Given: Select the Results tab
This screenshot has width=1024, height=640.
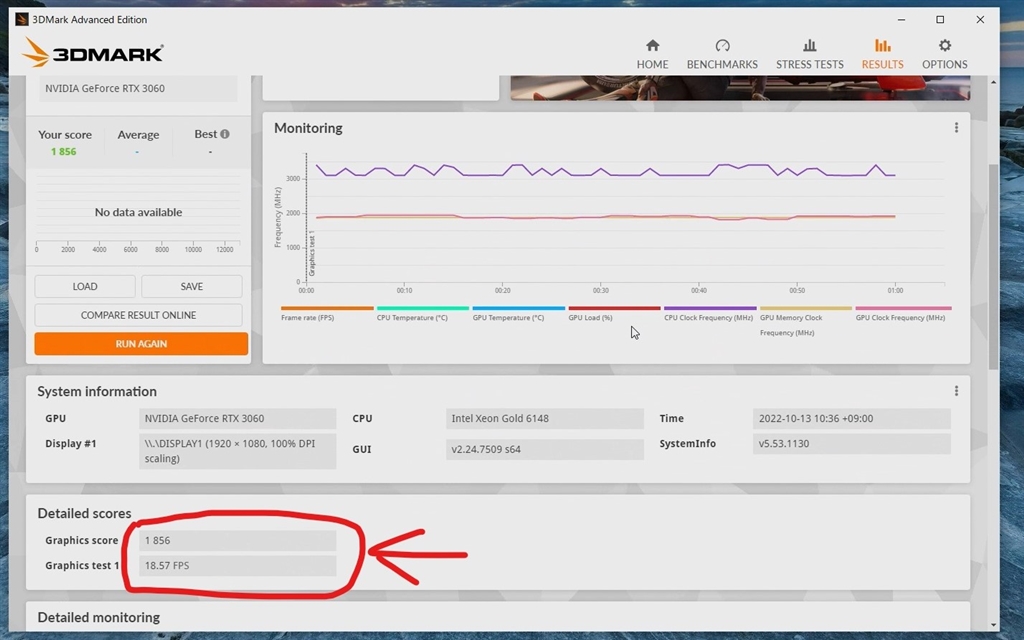Looking at the screenshot, I should pos(882,54).
